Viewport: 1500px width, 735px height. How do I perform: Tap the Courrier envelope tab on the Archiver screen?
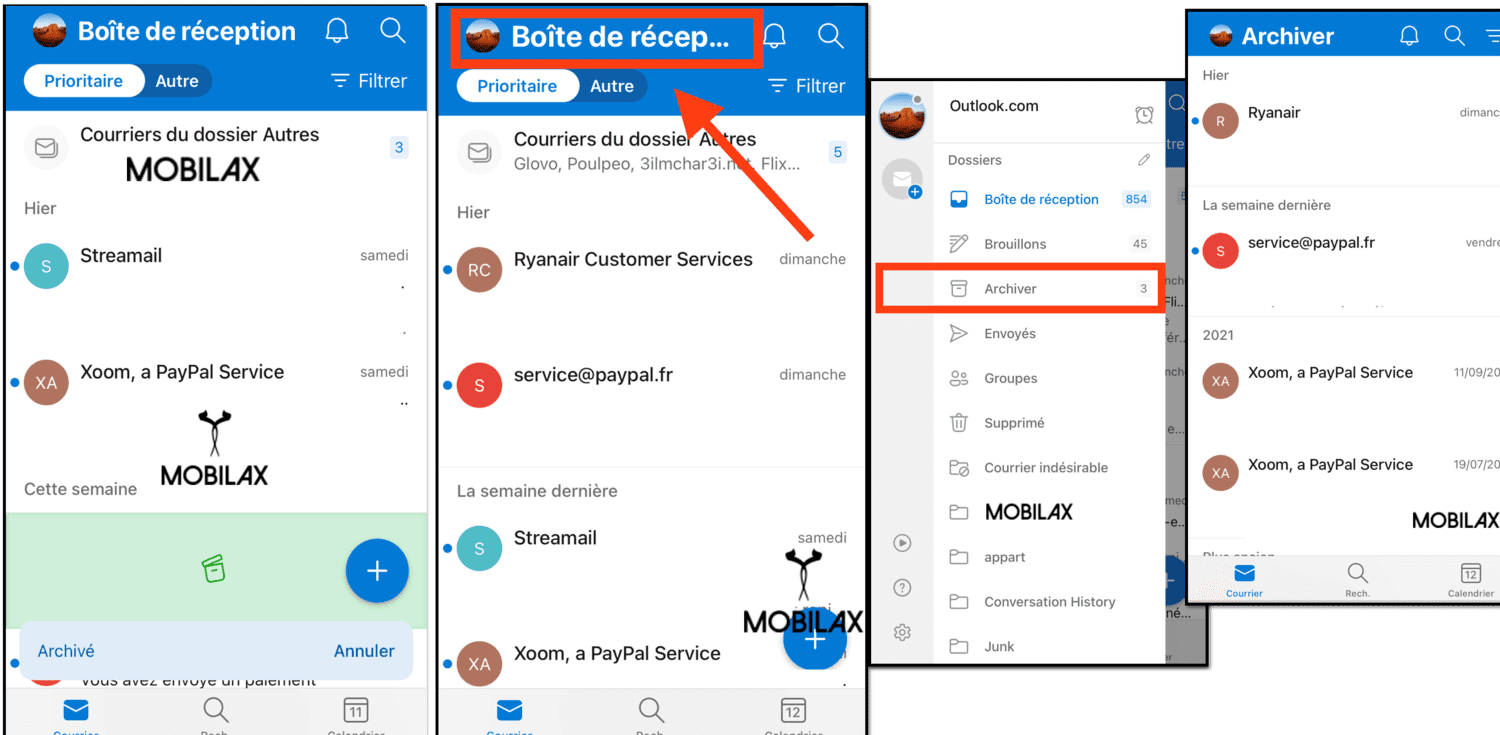tap(1244, 580)
